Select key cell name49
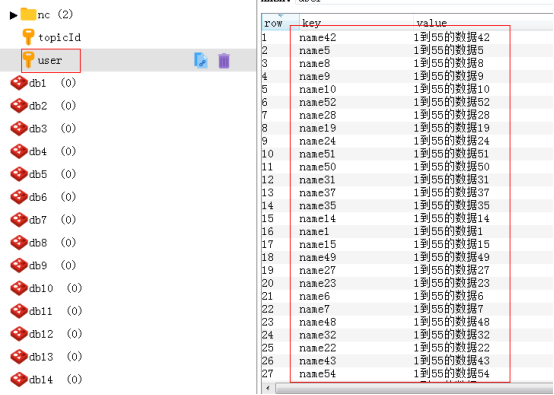The image size is (554, 395). (x=318, y=257)
